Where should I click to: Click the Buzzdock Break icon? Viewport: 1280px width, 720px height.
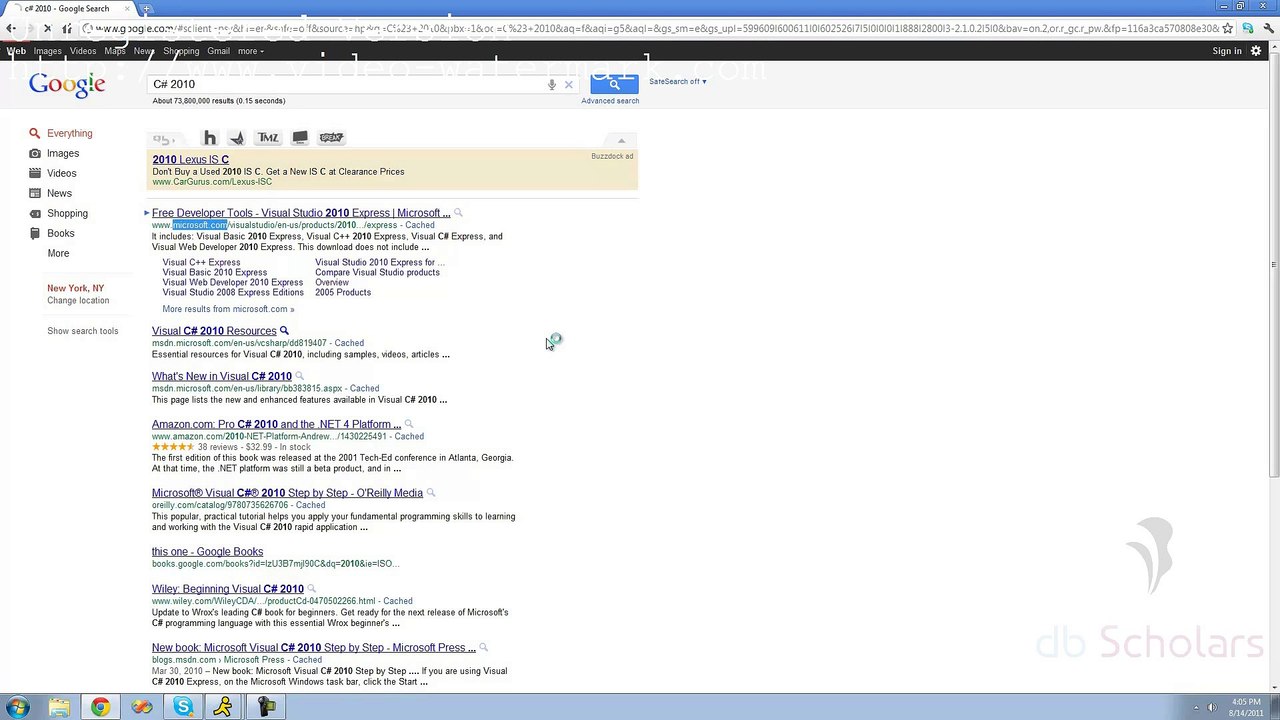[x=331, y=138]
